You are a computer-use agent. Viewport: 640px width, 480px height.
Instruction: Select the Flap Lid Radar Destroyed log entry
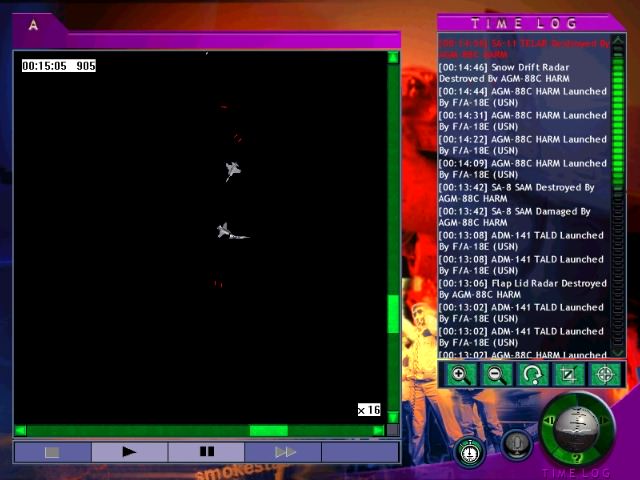pos(522,289)
